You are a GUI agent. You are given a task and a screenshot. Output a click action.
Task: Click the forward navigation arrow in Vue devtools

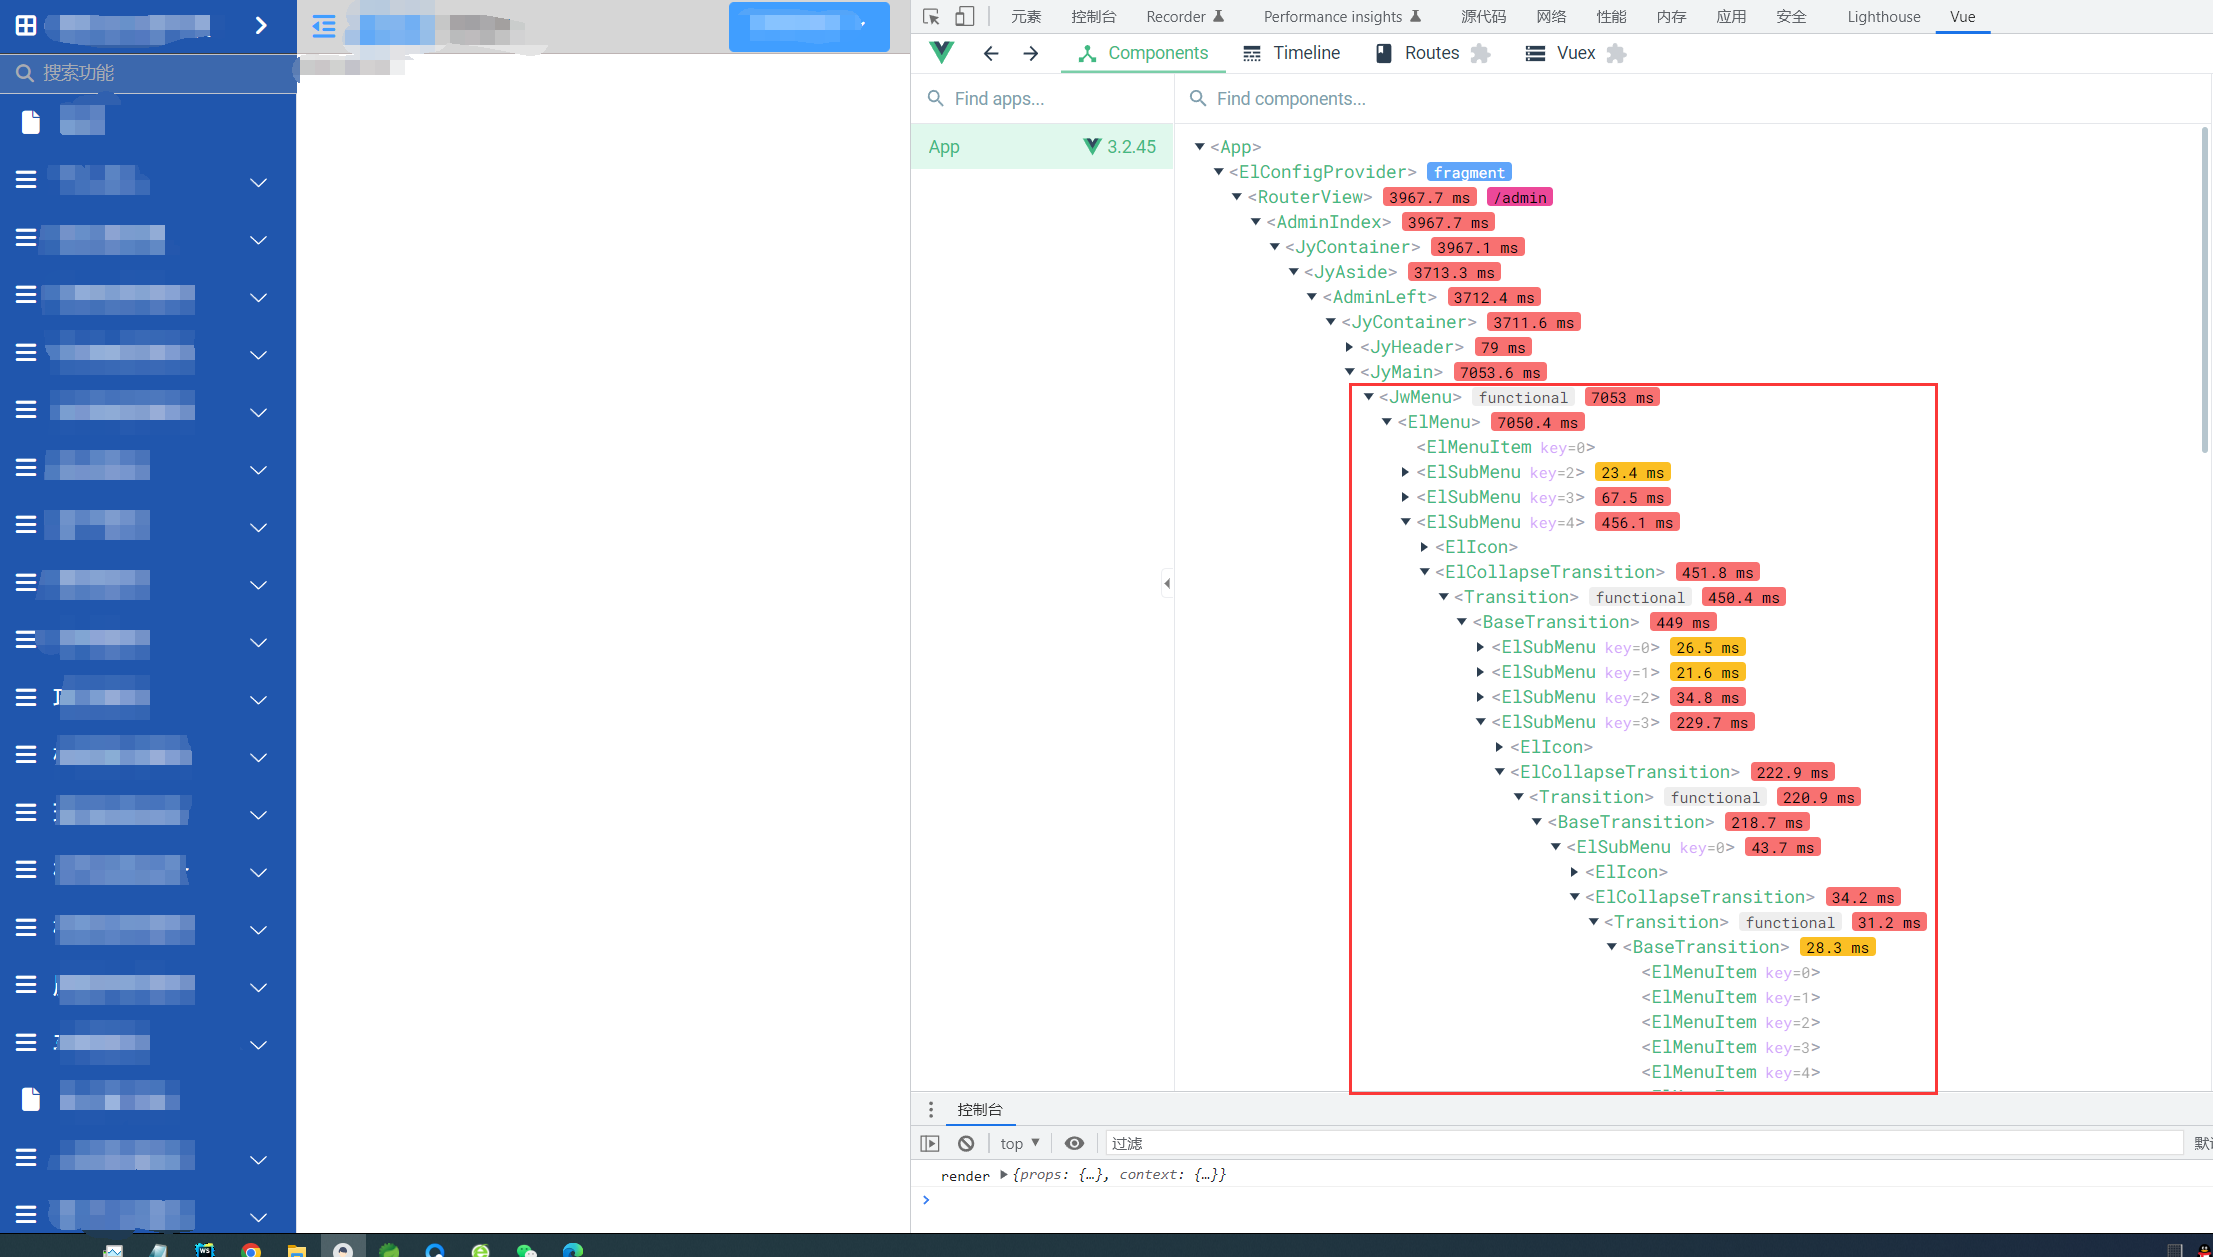[1030, 53]
